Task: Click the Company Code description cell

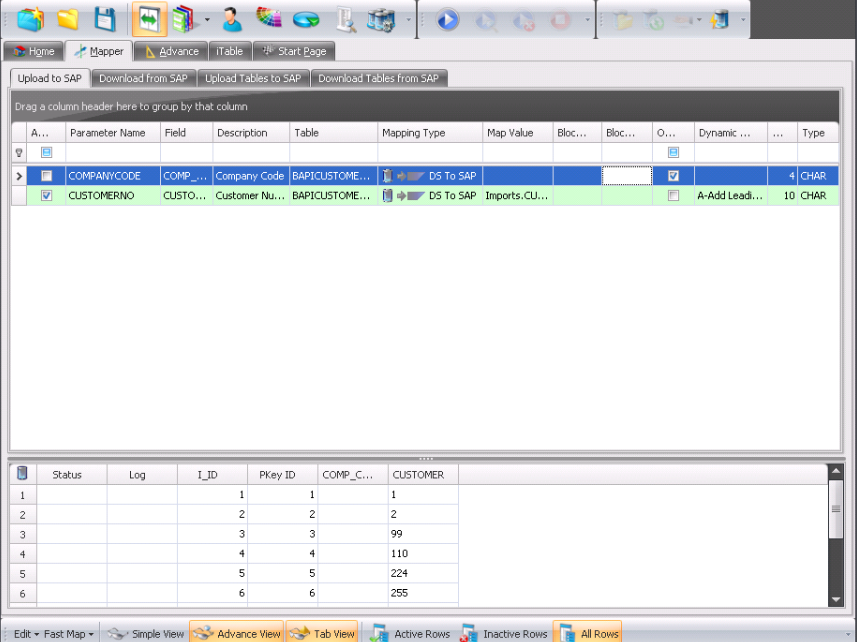Action: pos(251,176)
